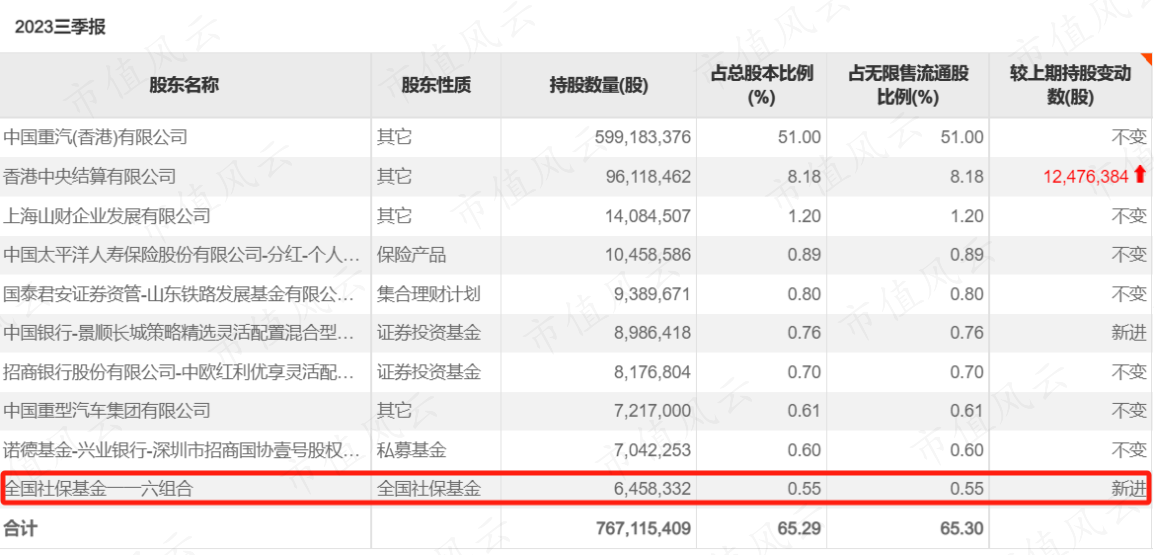The width and height of the screenshot is (1154, 555).
Task: Click 合计 total row label
Action: 20,528
